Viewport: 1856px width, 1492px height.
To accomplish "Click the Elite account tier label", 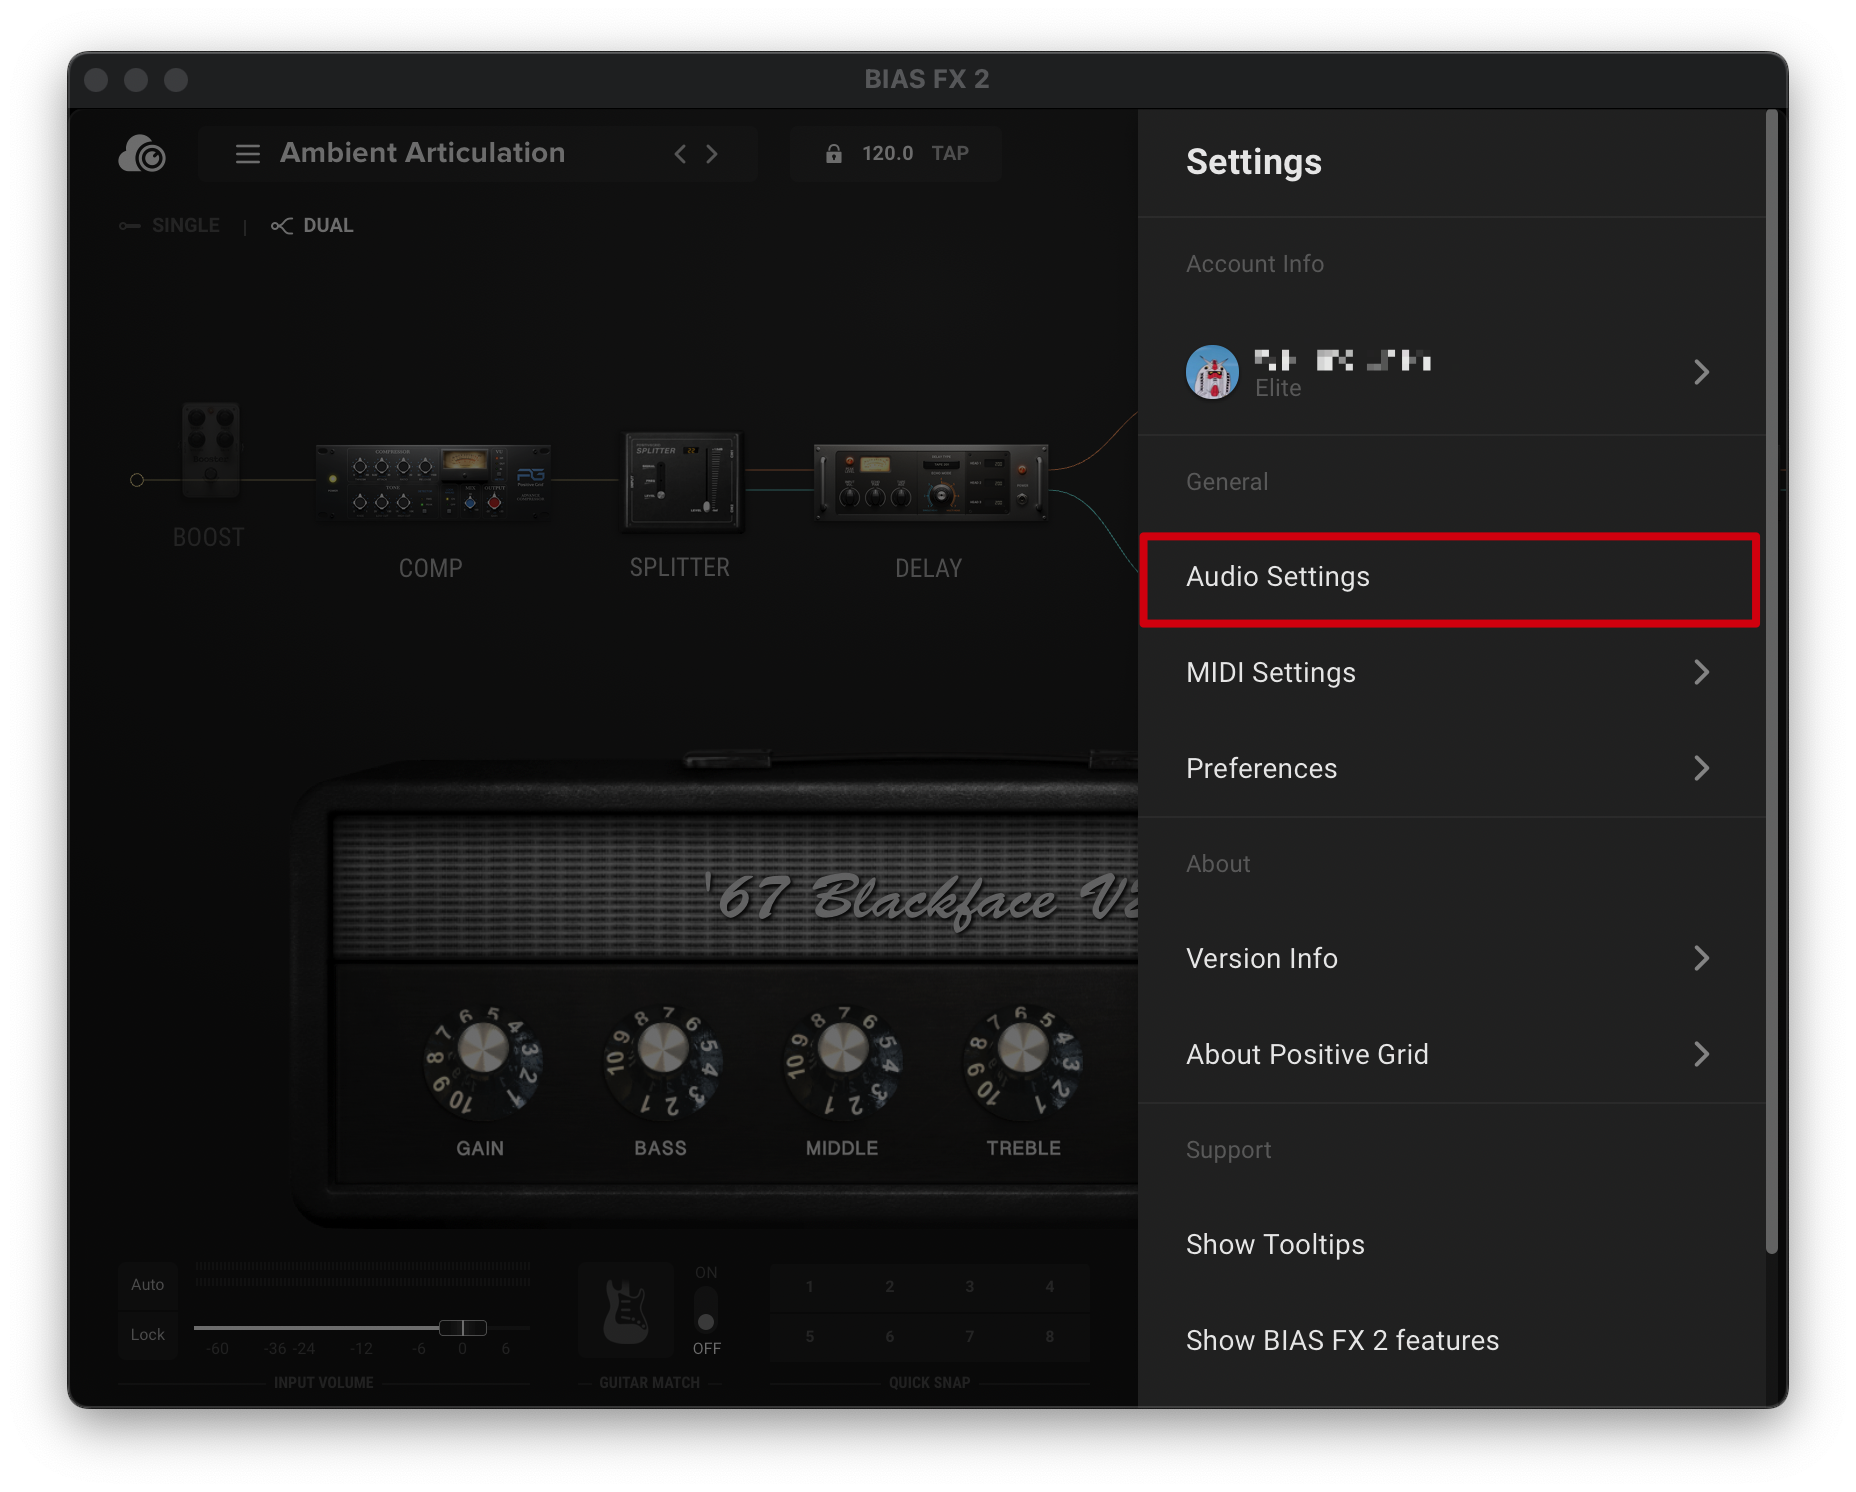I will [x=1278, y=389].
